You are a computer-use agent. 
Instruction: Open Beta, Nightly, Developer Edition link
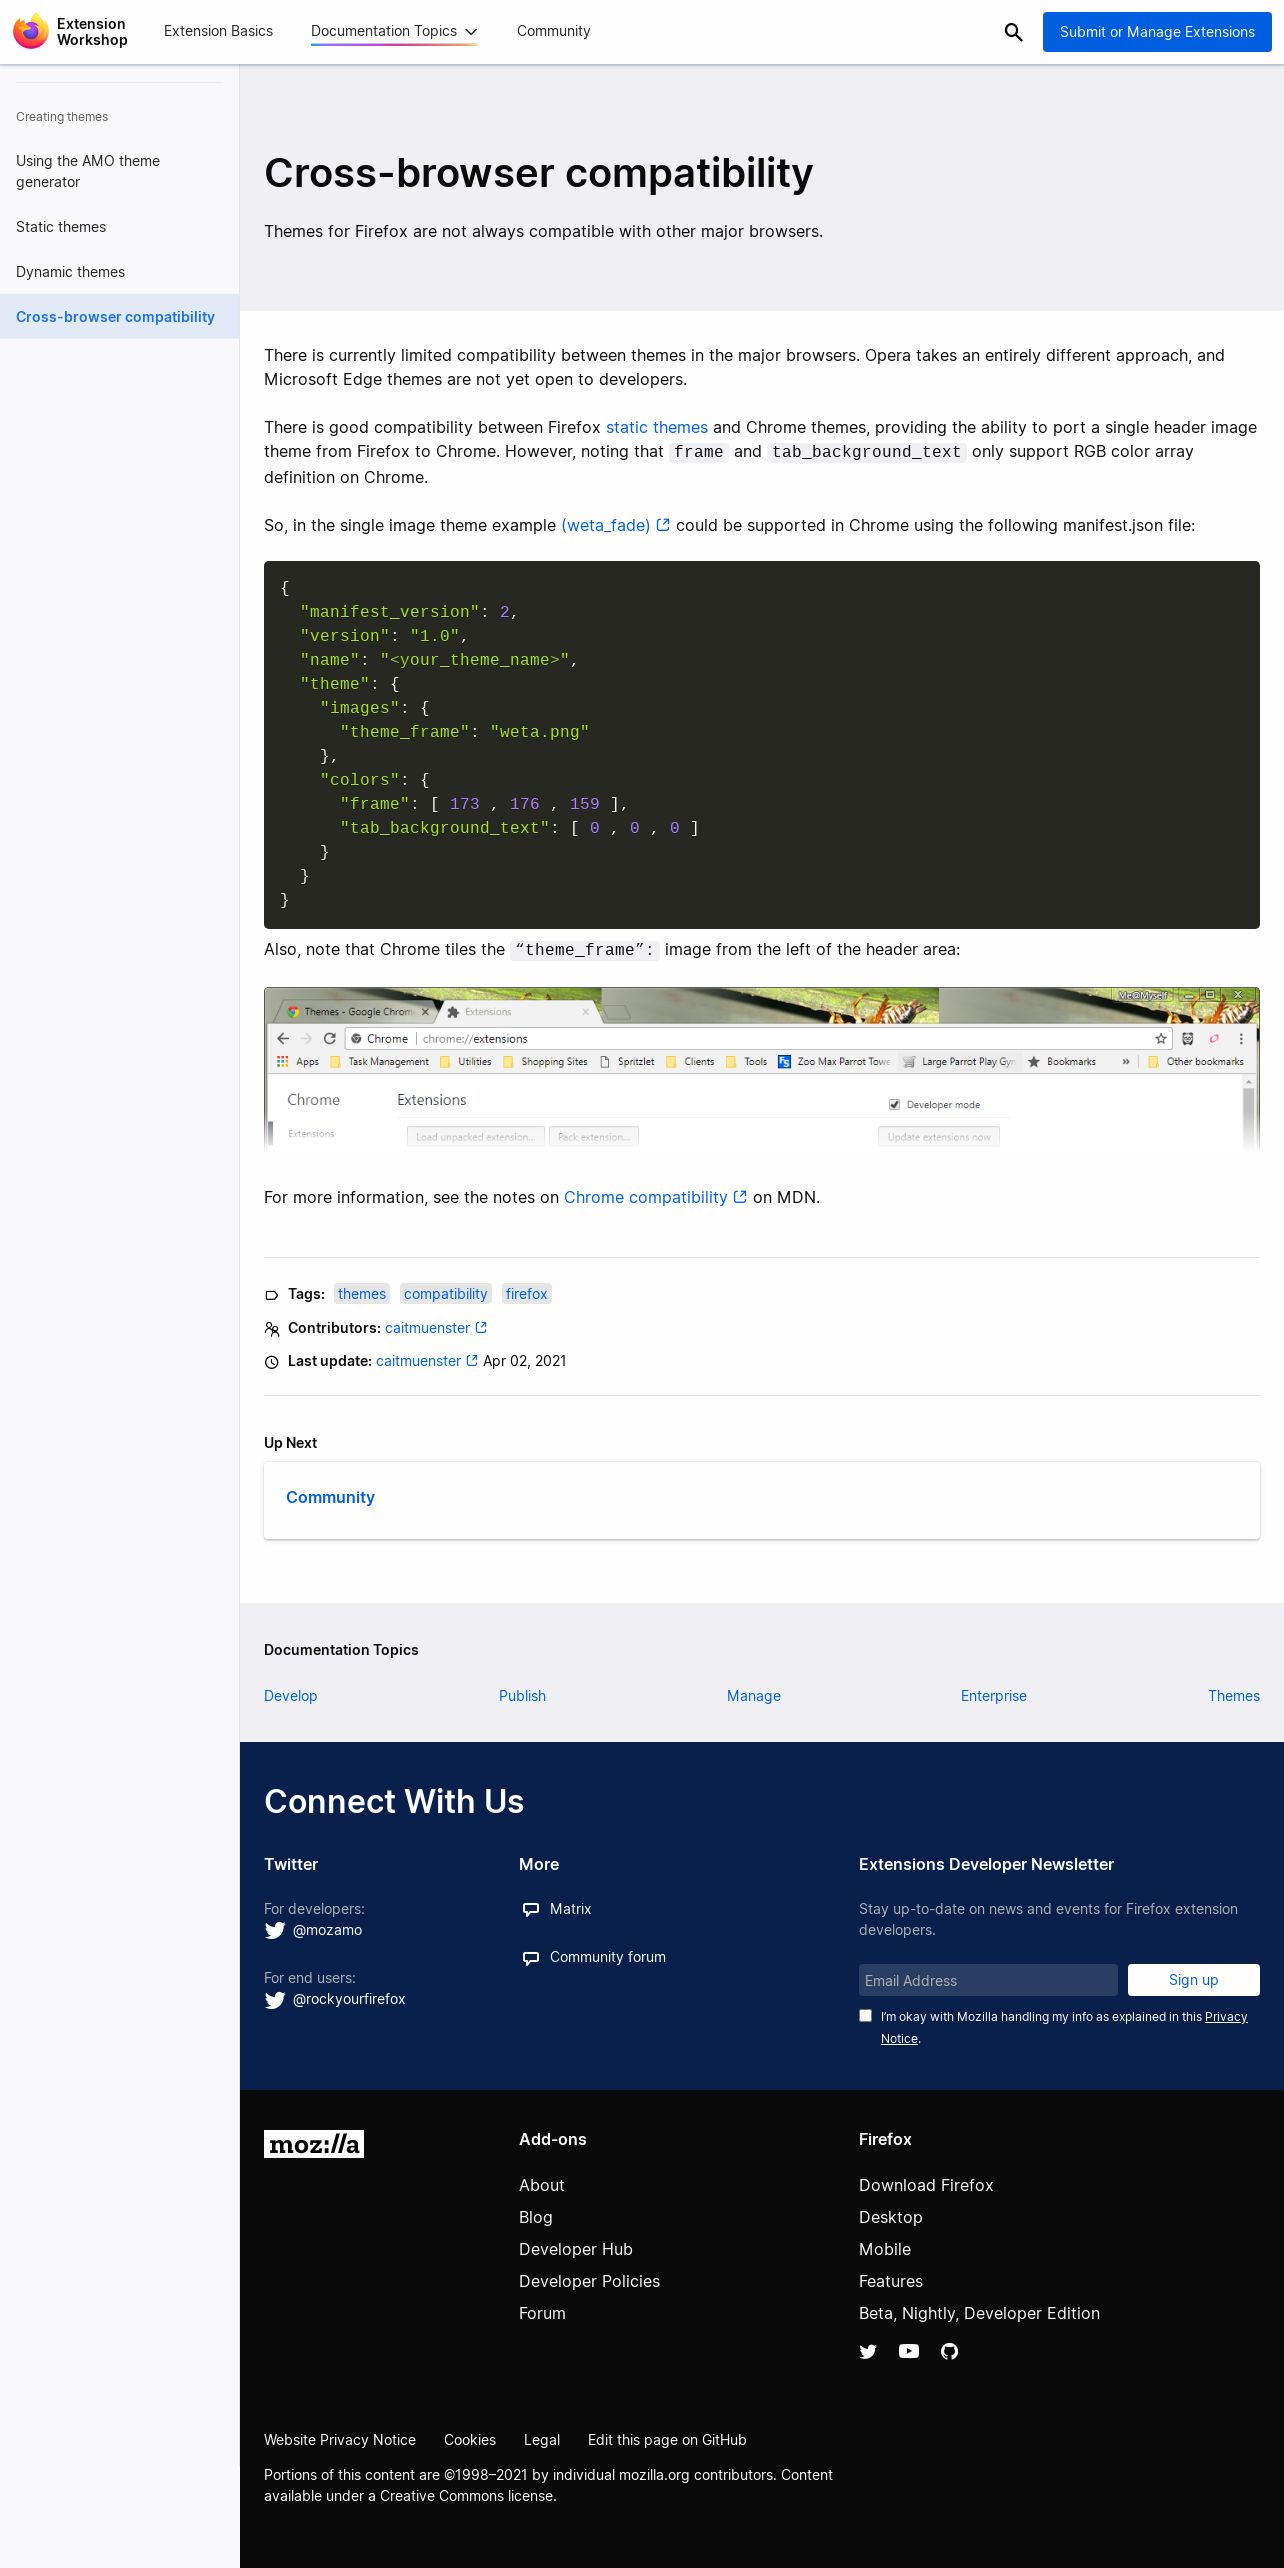click(x=979, y=2313)
